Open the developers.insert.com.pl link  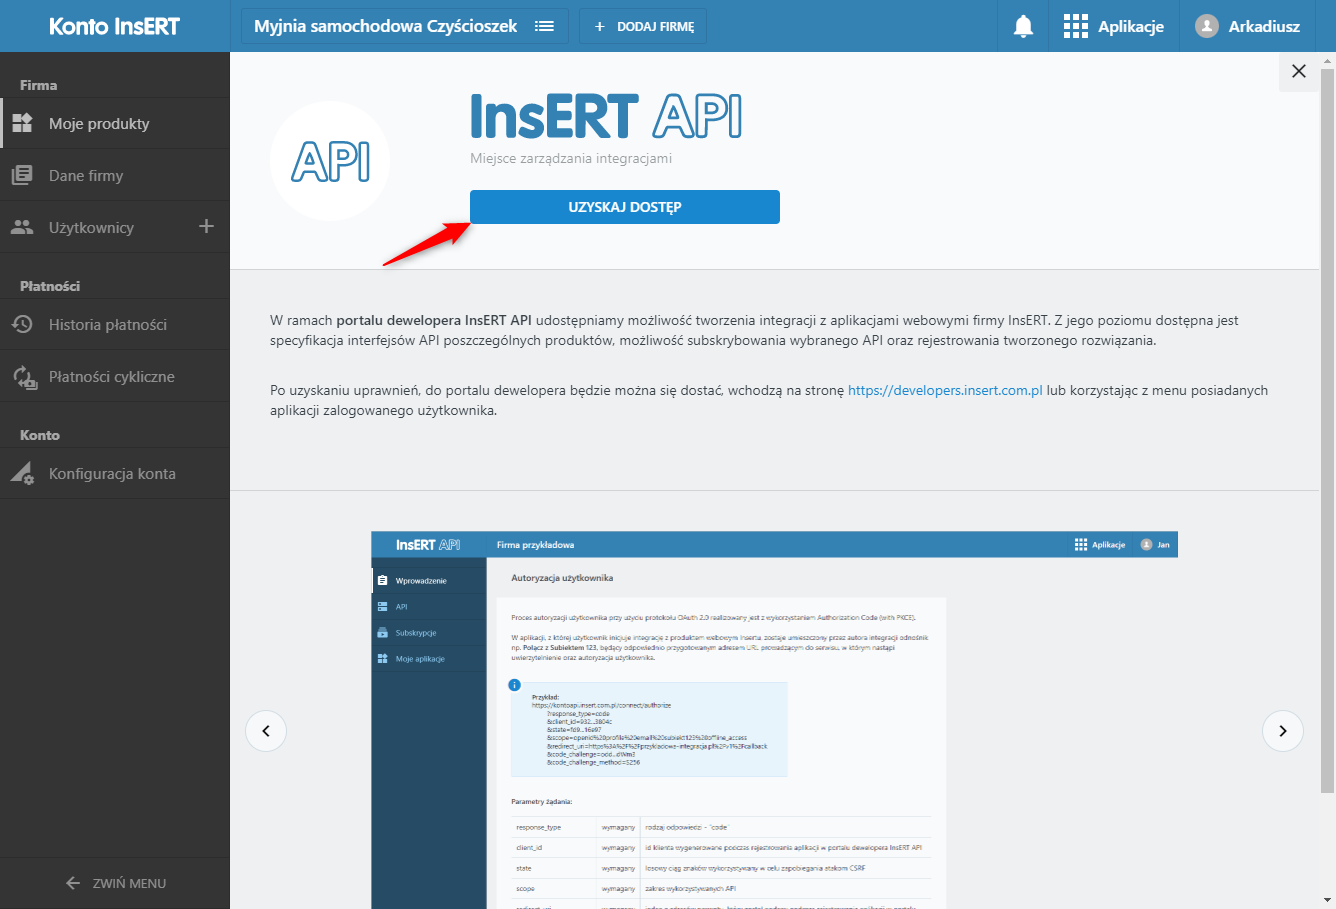coord(945,390)
